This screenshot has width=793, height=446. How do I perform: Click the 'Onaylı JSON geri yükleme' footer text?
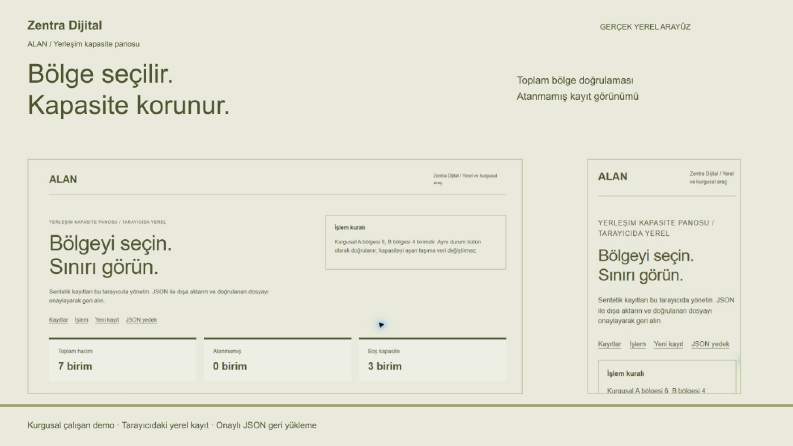click(x=266, y=425)
